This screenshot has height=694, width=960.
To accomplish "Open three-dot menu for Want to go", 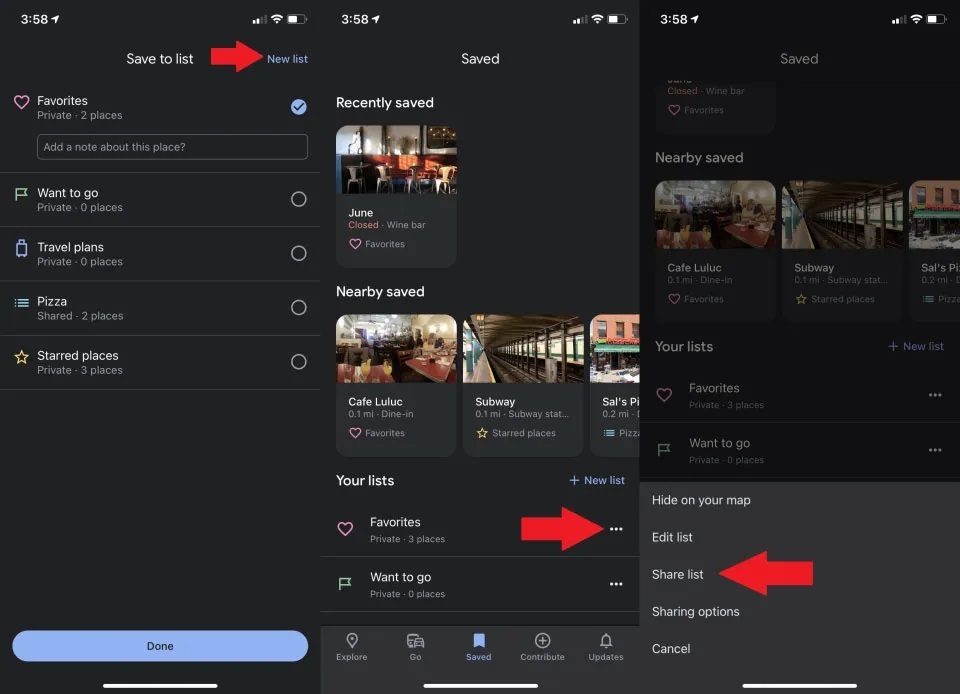I will pos(616,584).
